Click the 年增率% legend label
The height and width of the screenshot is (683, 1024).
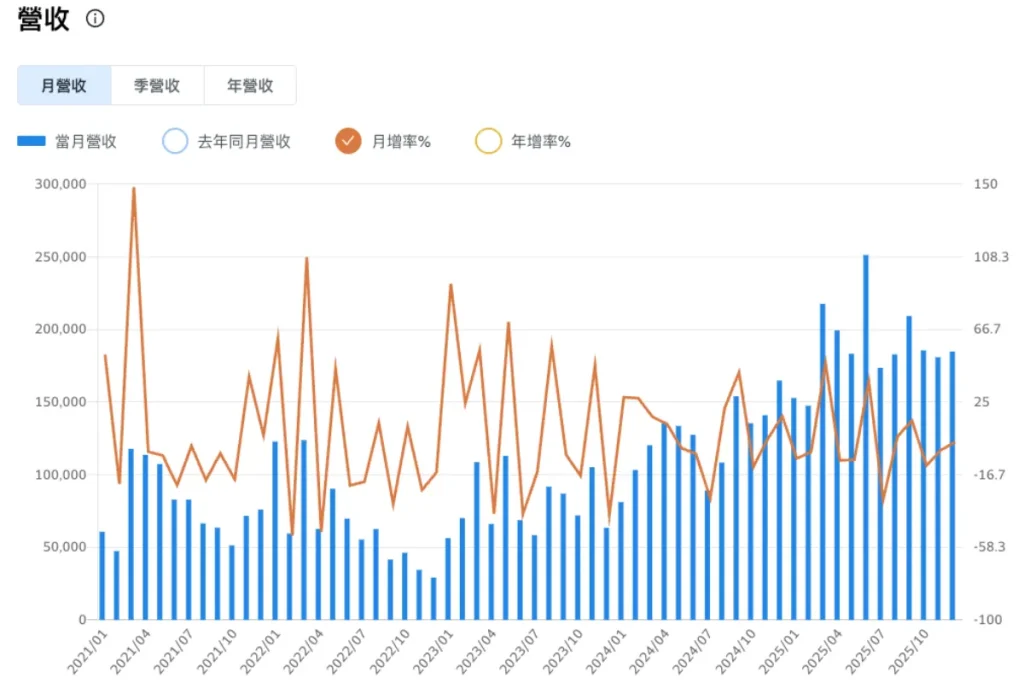(x=541, y=142)
